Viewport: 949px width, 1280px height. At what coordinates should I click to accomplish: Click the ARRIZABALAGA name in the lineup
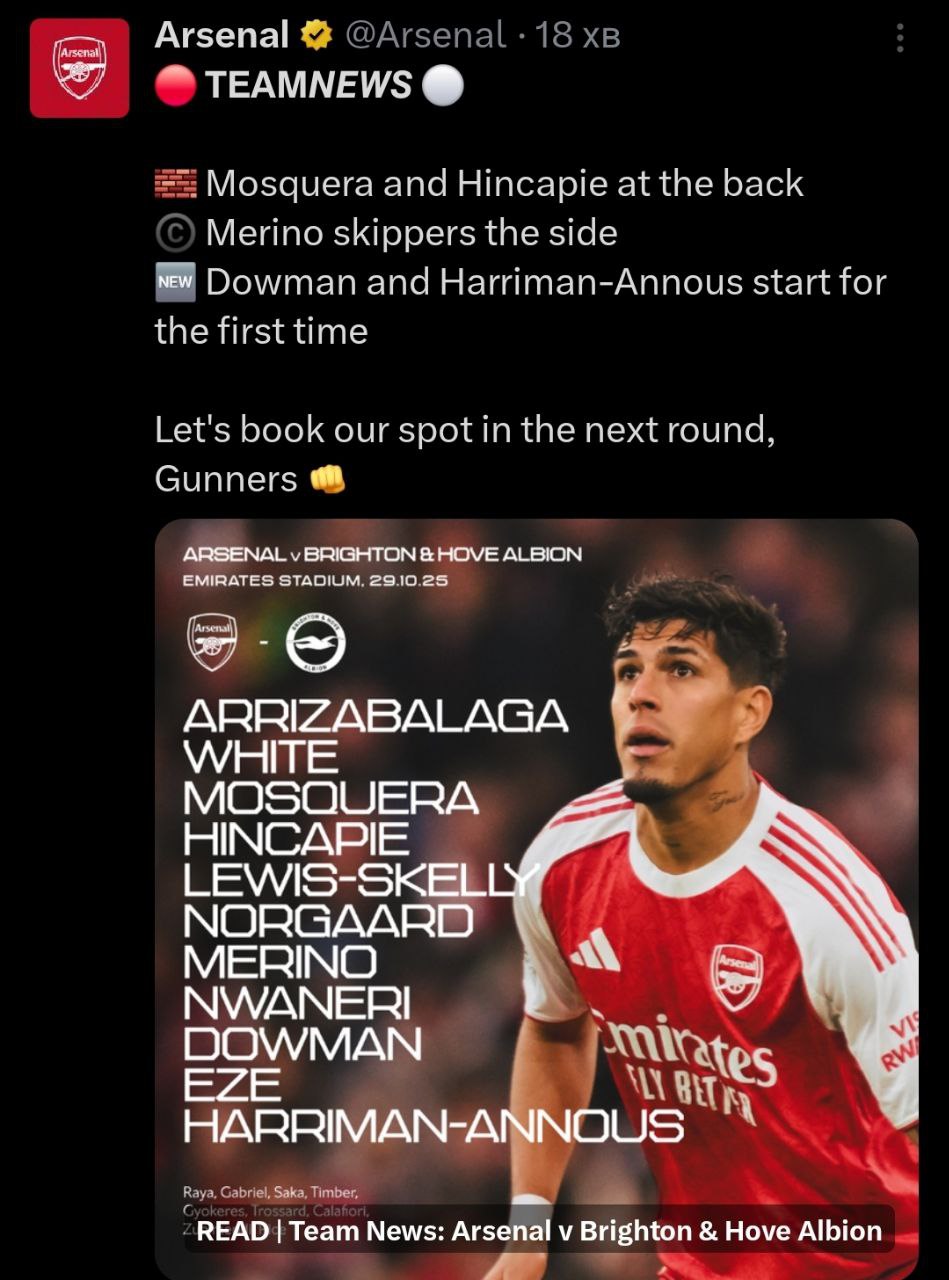pos(376,716)
